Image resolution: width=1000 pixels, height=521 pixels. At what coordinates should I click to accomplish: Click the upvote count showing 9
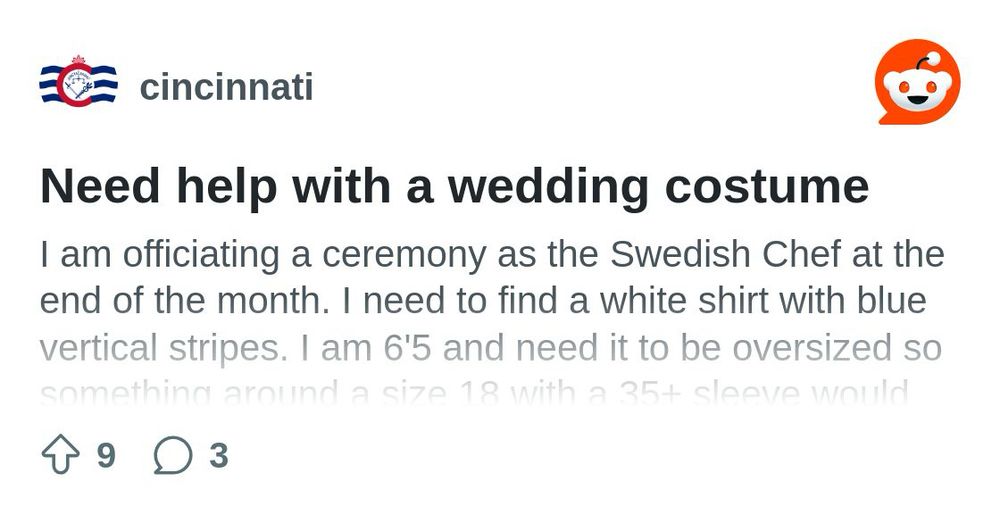[106, 455]
